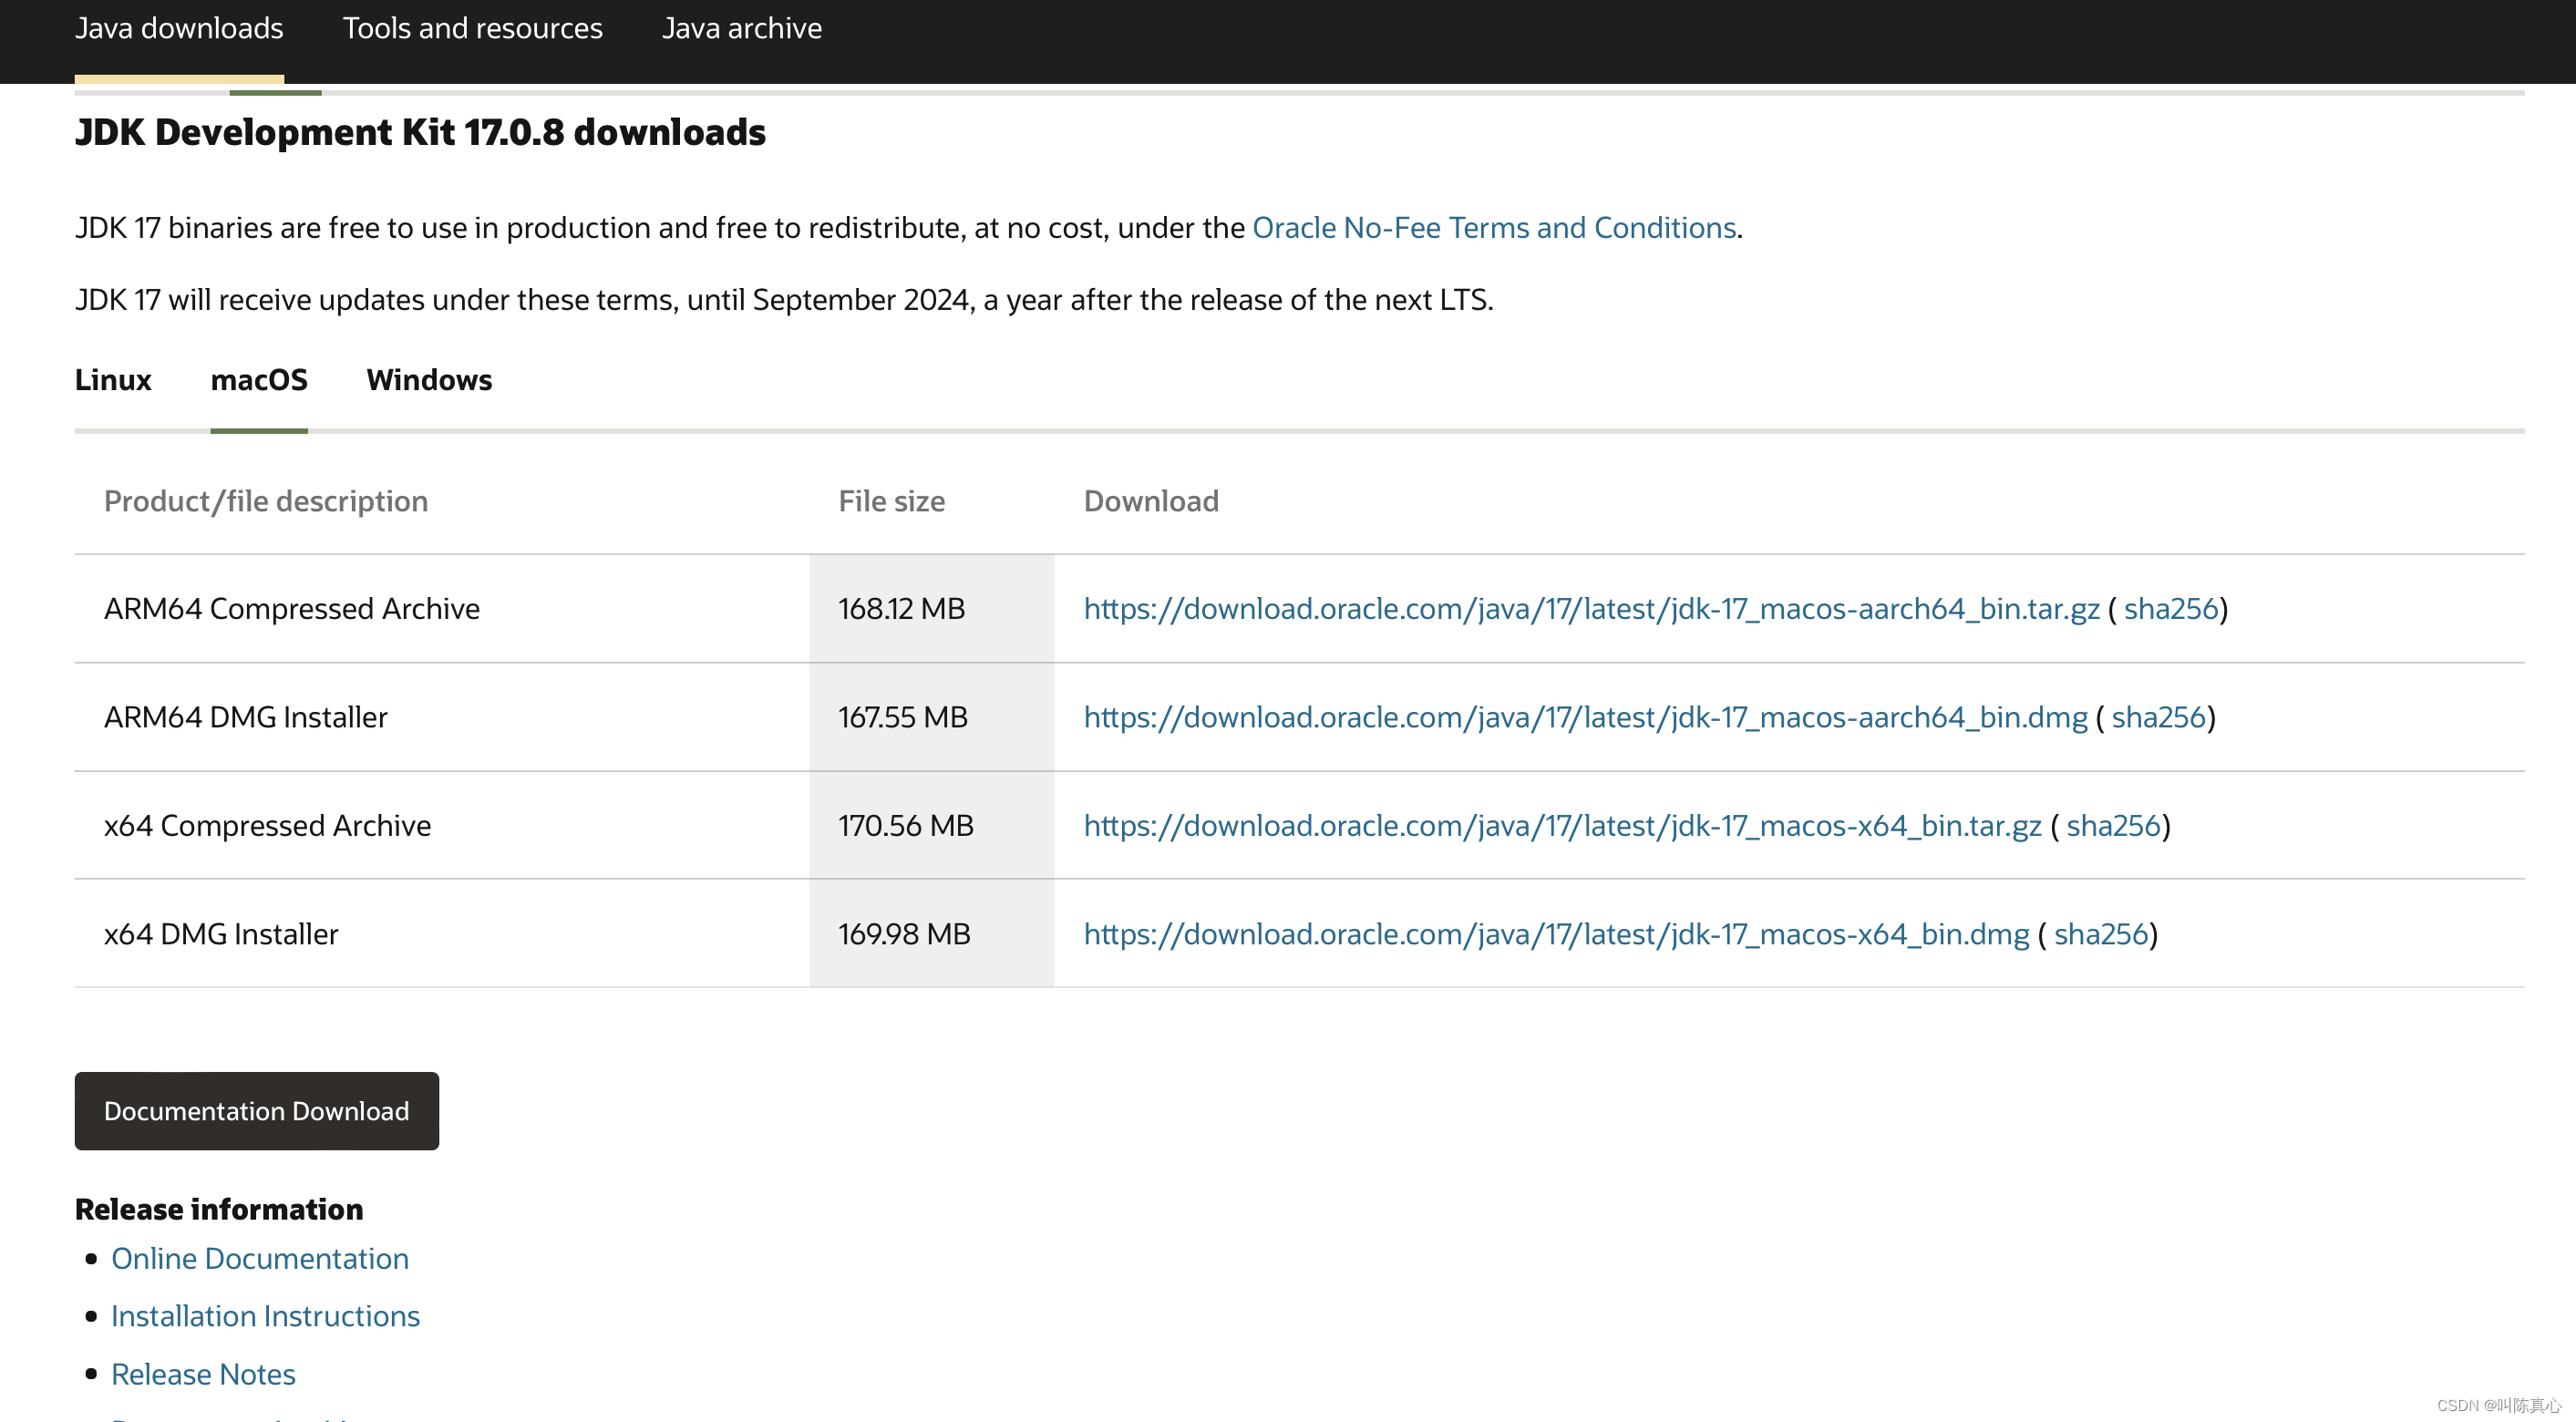Open sha256 for x64 DMG Installer
The image size is (2576, 1422).
[x=2100, y=934]
